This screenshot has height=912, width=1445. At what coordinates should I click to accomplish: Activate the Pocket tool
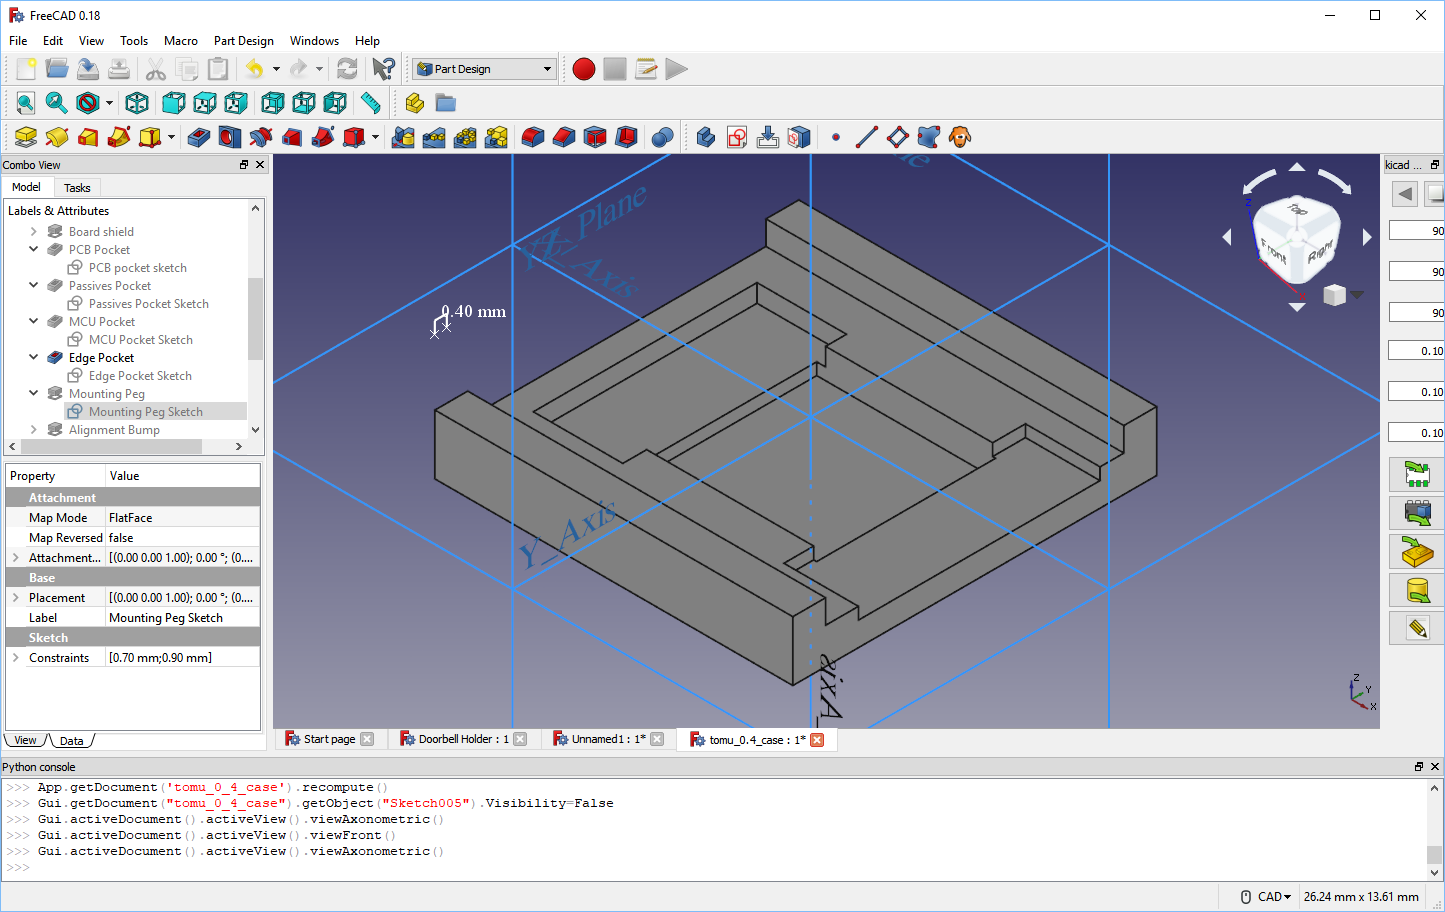tap(196, 137)
